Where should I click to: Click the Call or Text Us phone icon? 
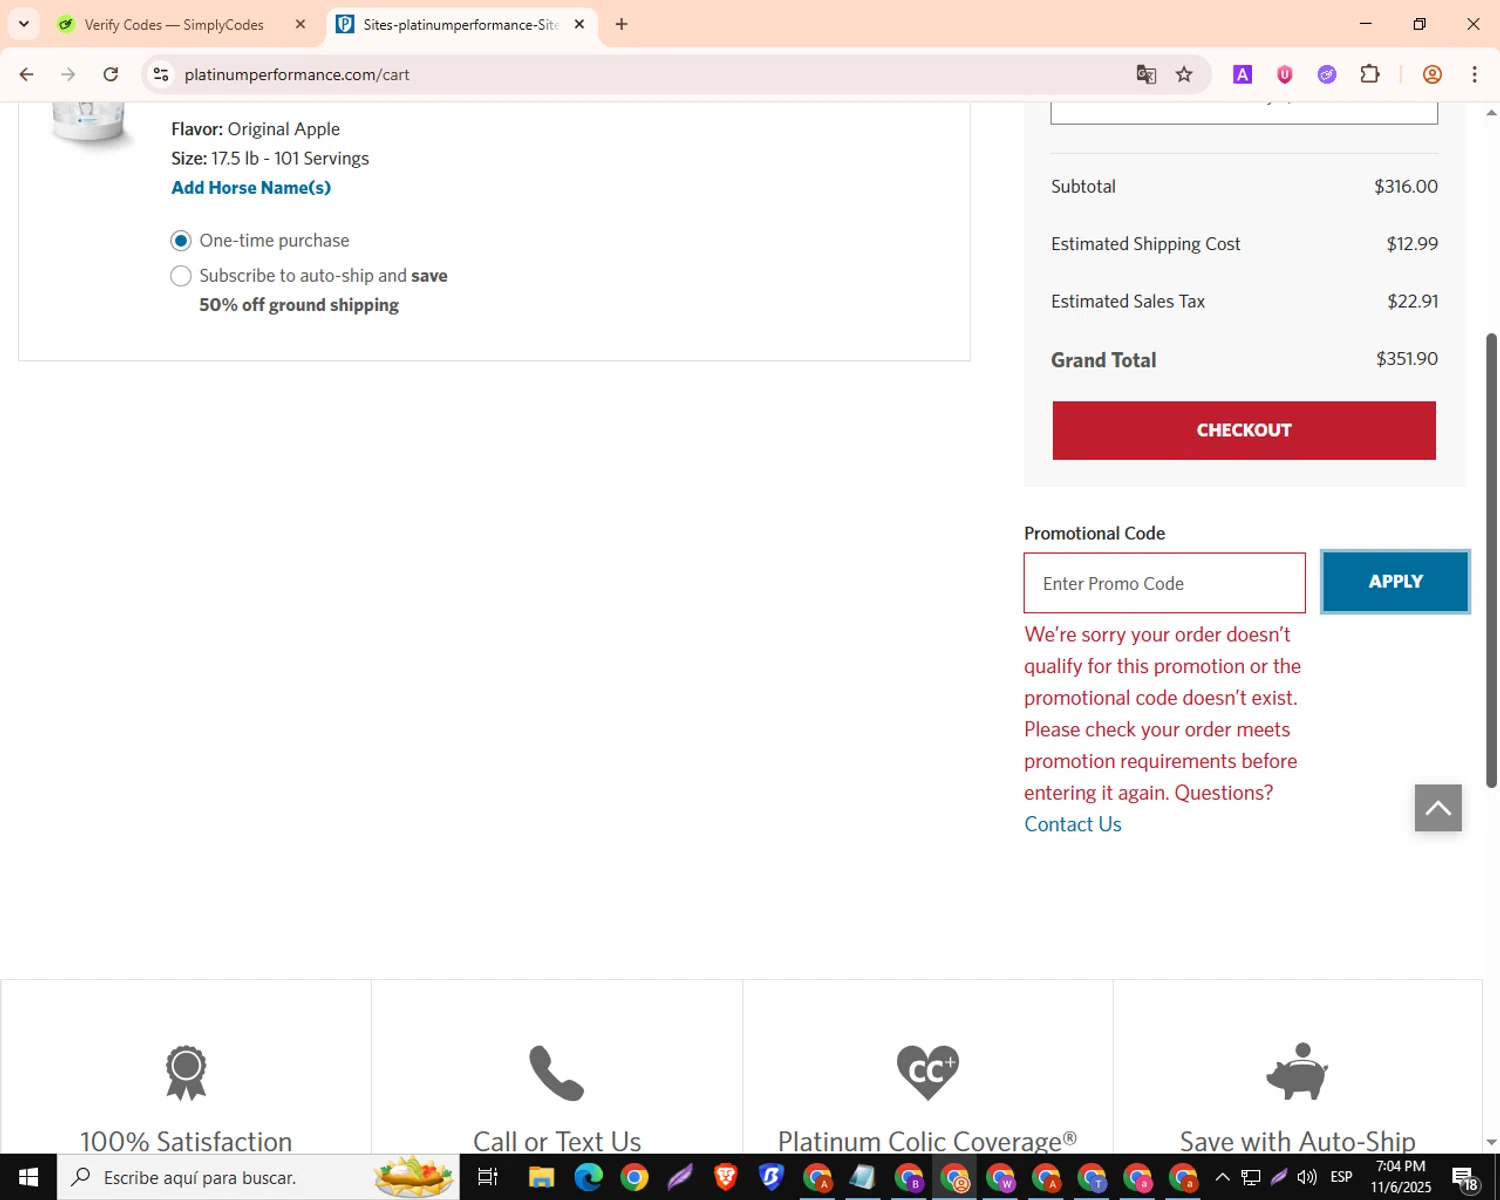click(x=556, y=1073)
